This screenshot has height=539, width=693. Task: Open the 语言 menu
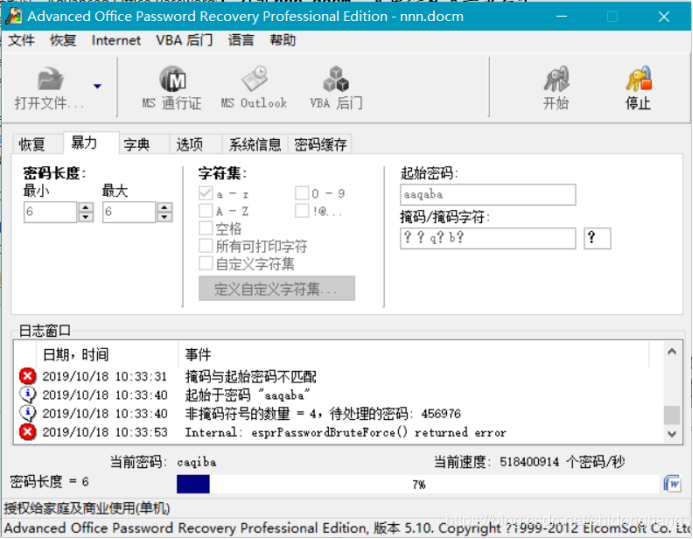241,40
